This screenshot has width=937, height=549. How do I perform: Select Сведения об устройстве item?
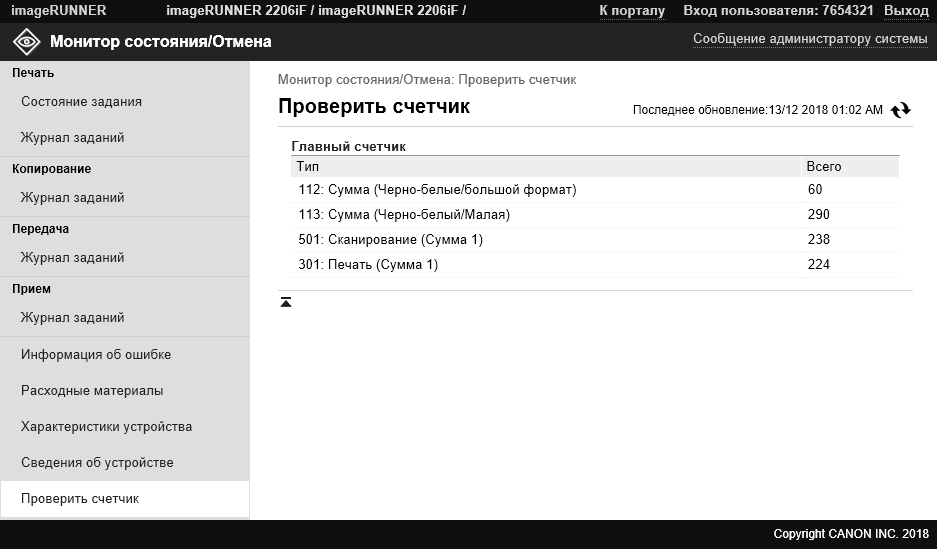pos(97,462)
